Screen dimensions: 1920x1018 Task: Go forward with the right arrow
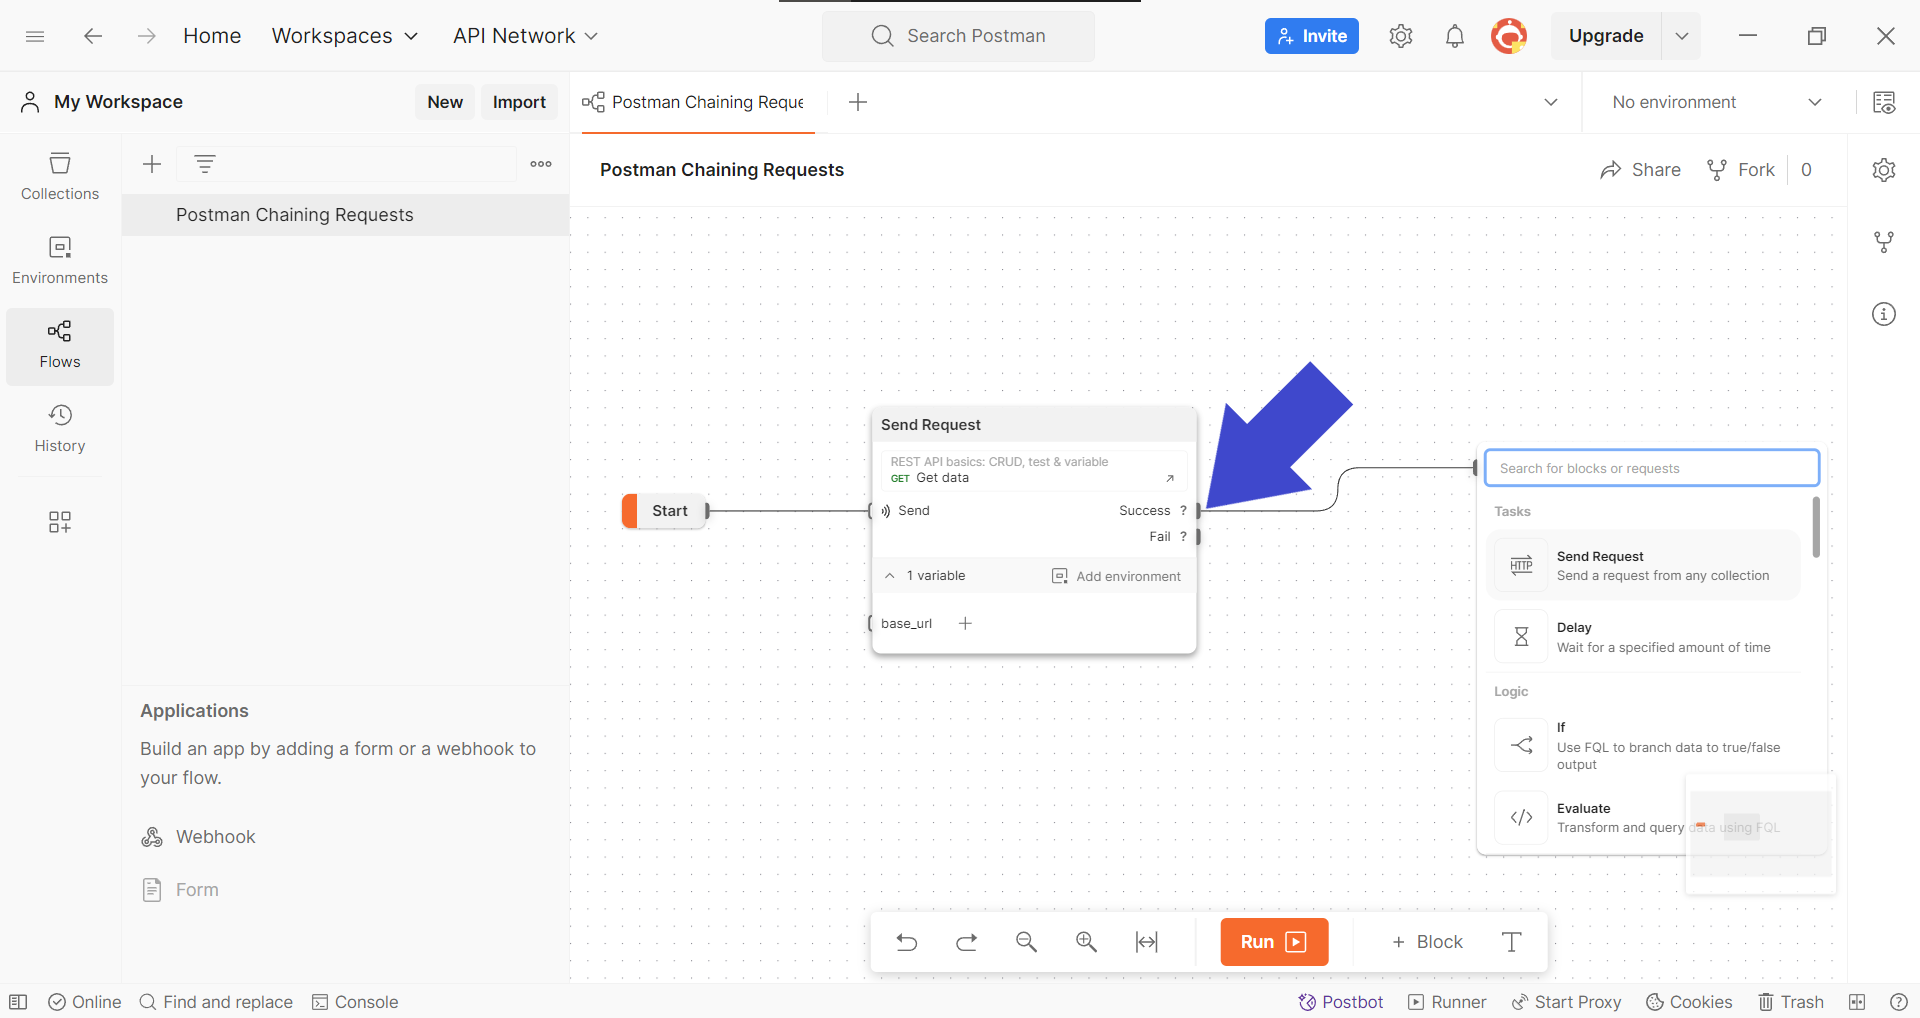(x=147, y=36)
